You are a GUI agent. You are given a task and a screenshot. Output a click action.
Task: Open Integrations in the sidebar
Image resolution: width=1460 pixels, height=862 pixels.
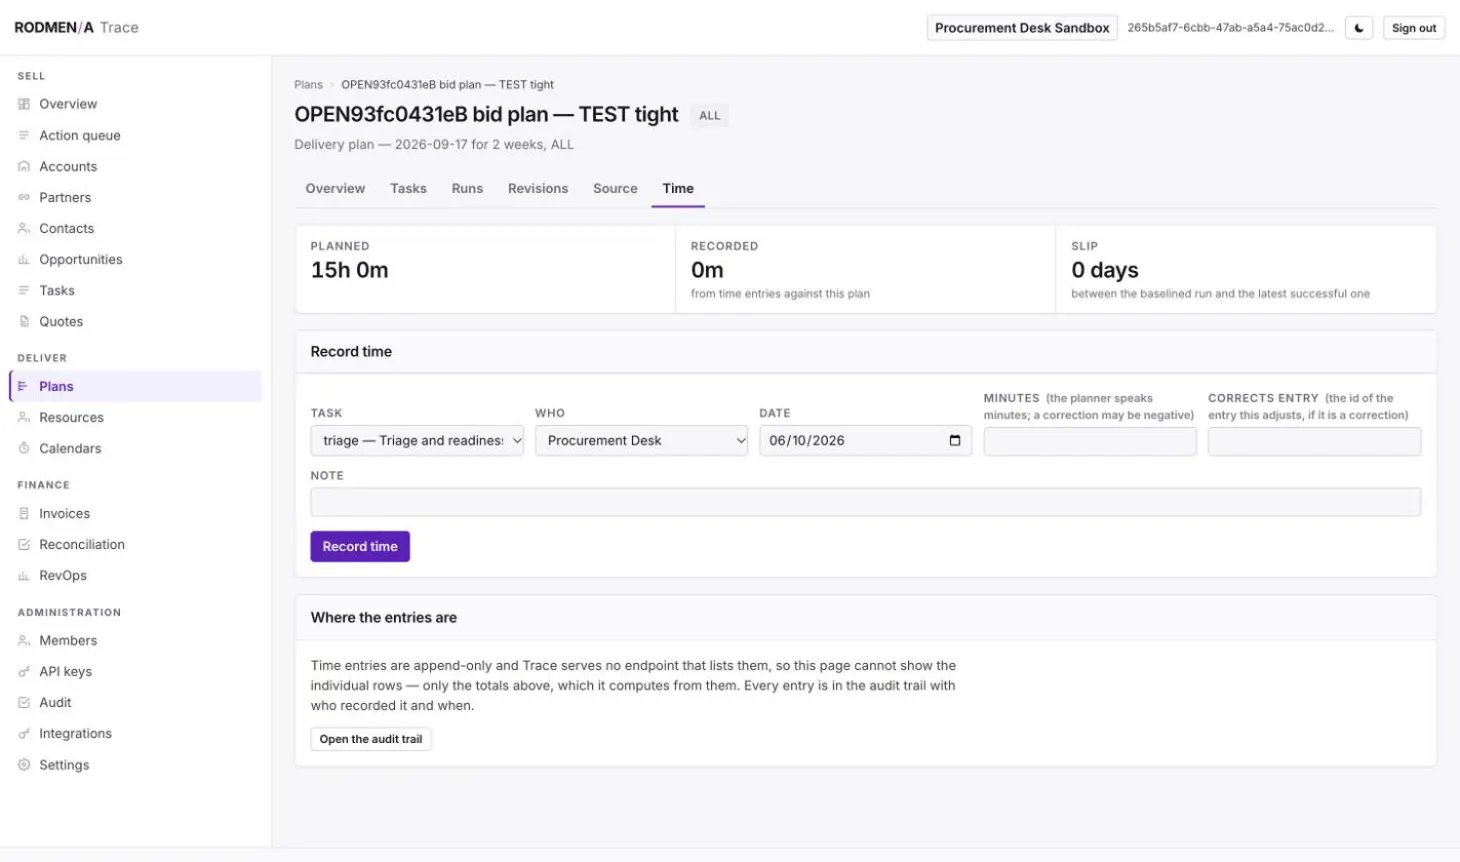pos(135,733)
